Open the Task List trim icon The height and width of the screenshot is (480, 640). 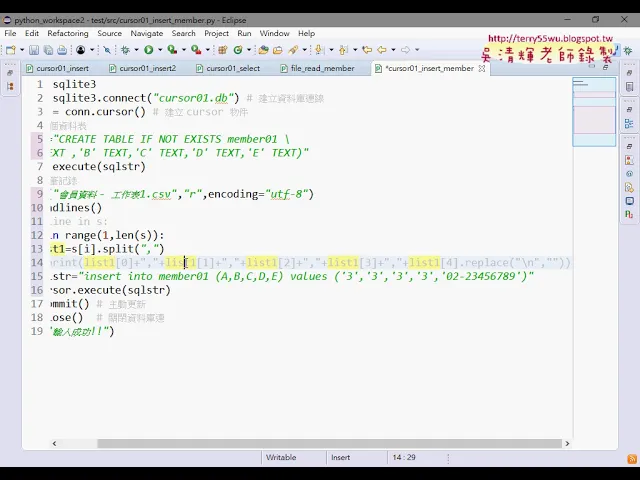pyautogui.click(x=629, y=87)
